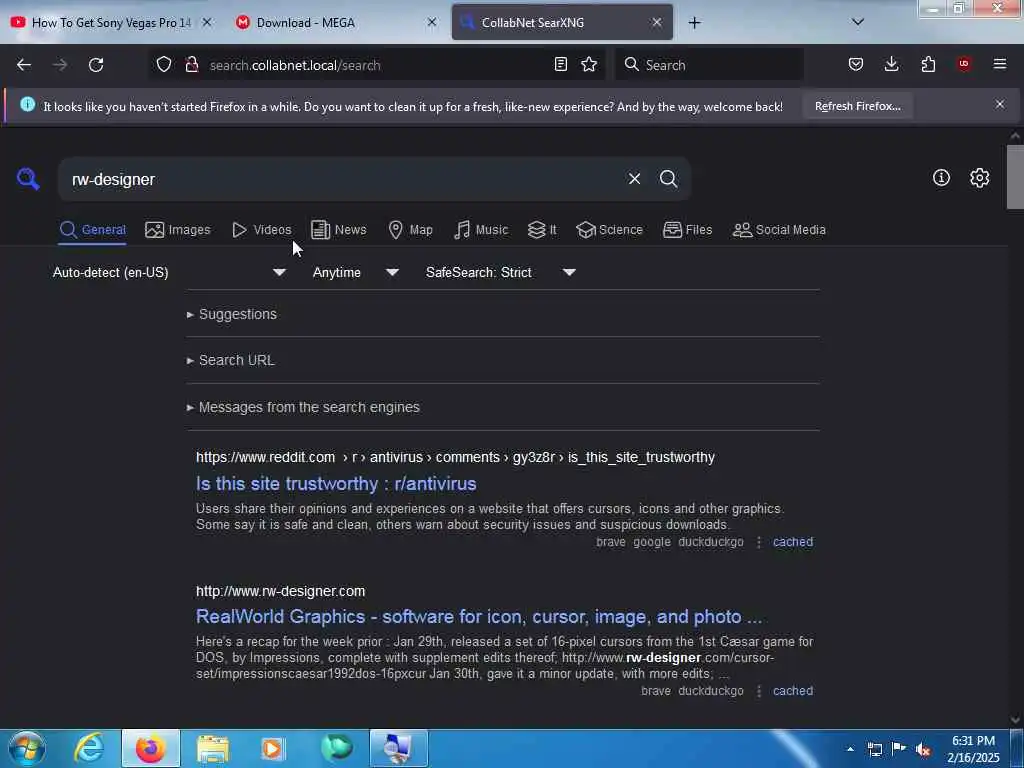Open the media player taskbar icon
1024x768 pixels.
click(x=273, y=749)
